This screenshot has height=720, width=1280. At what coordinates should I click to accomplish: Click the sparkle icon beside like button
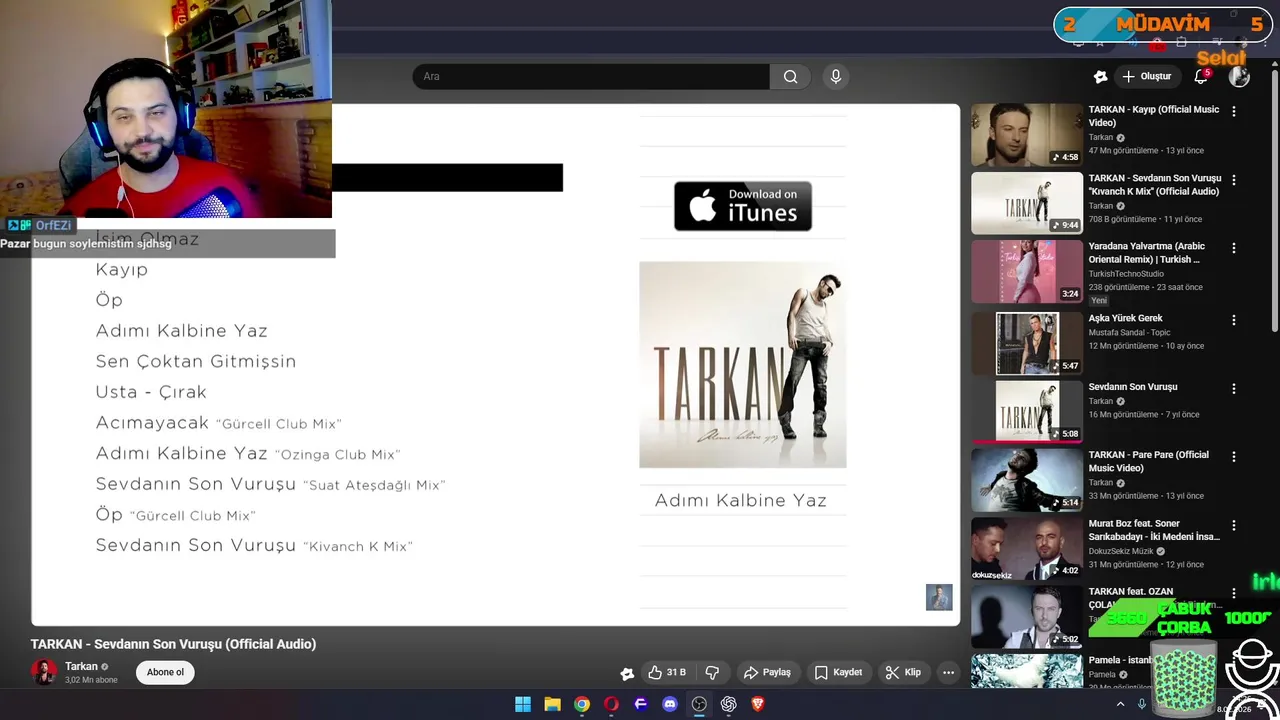[627, 673]
